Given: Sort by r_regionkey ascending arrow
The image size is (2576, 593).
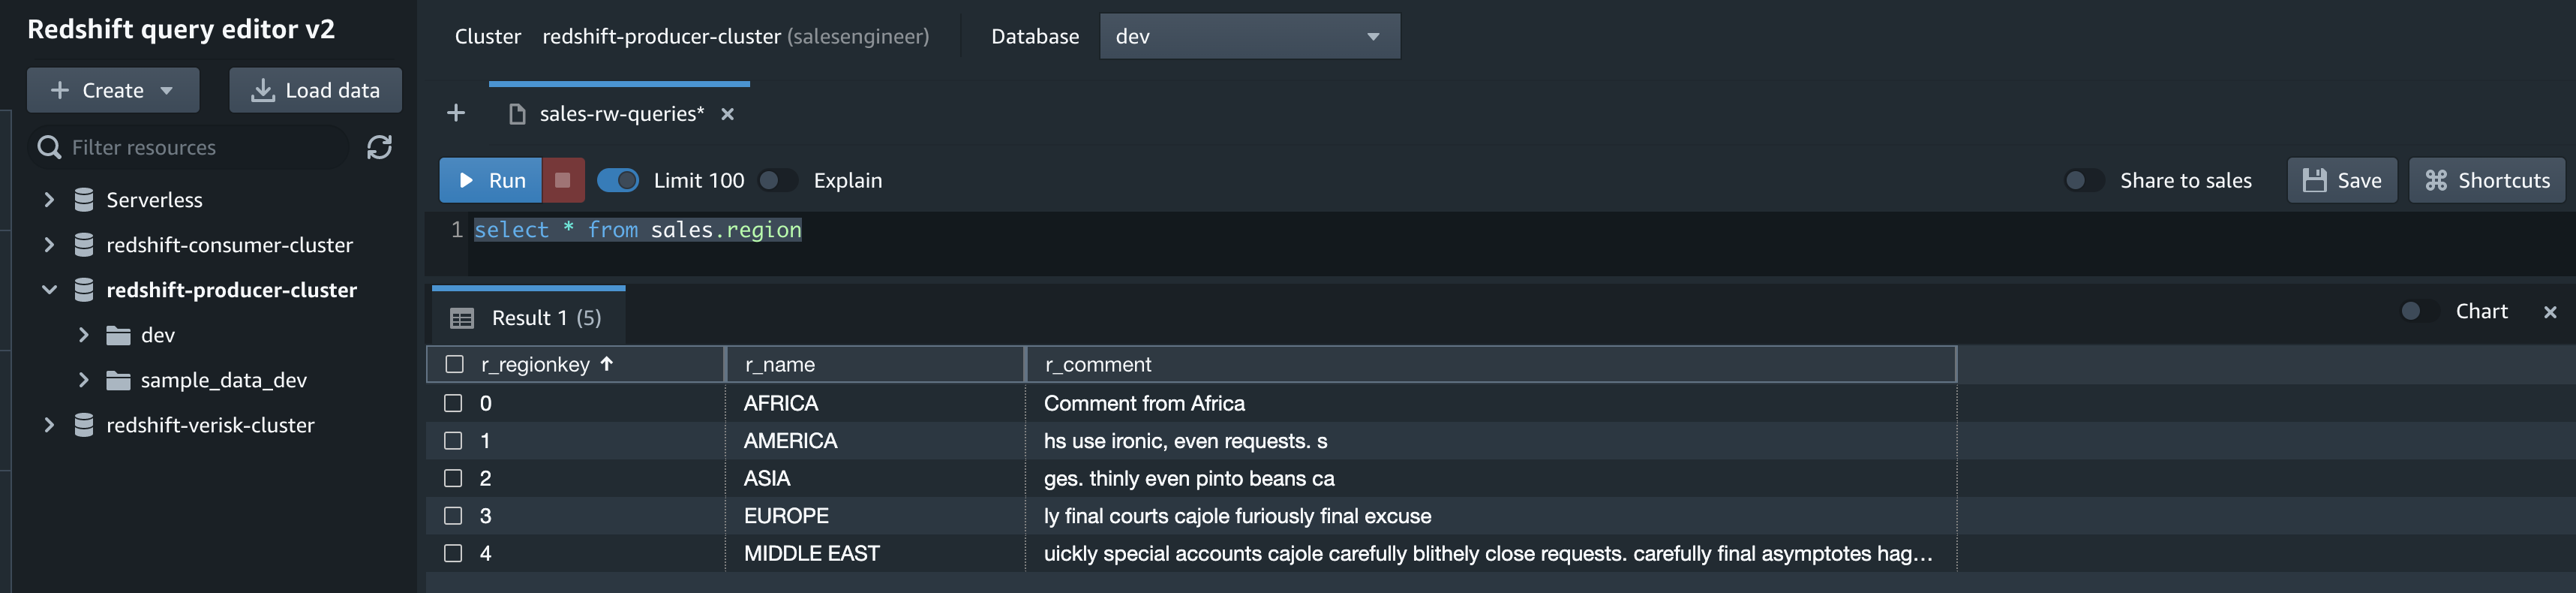Looking at the screenshot, I should 607,364.
